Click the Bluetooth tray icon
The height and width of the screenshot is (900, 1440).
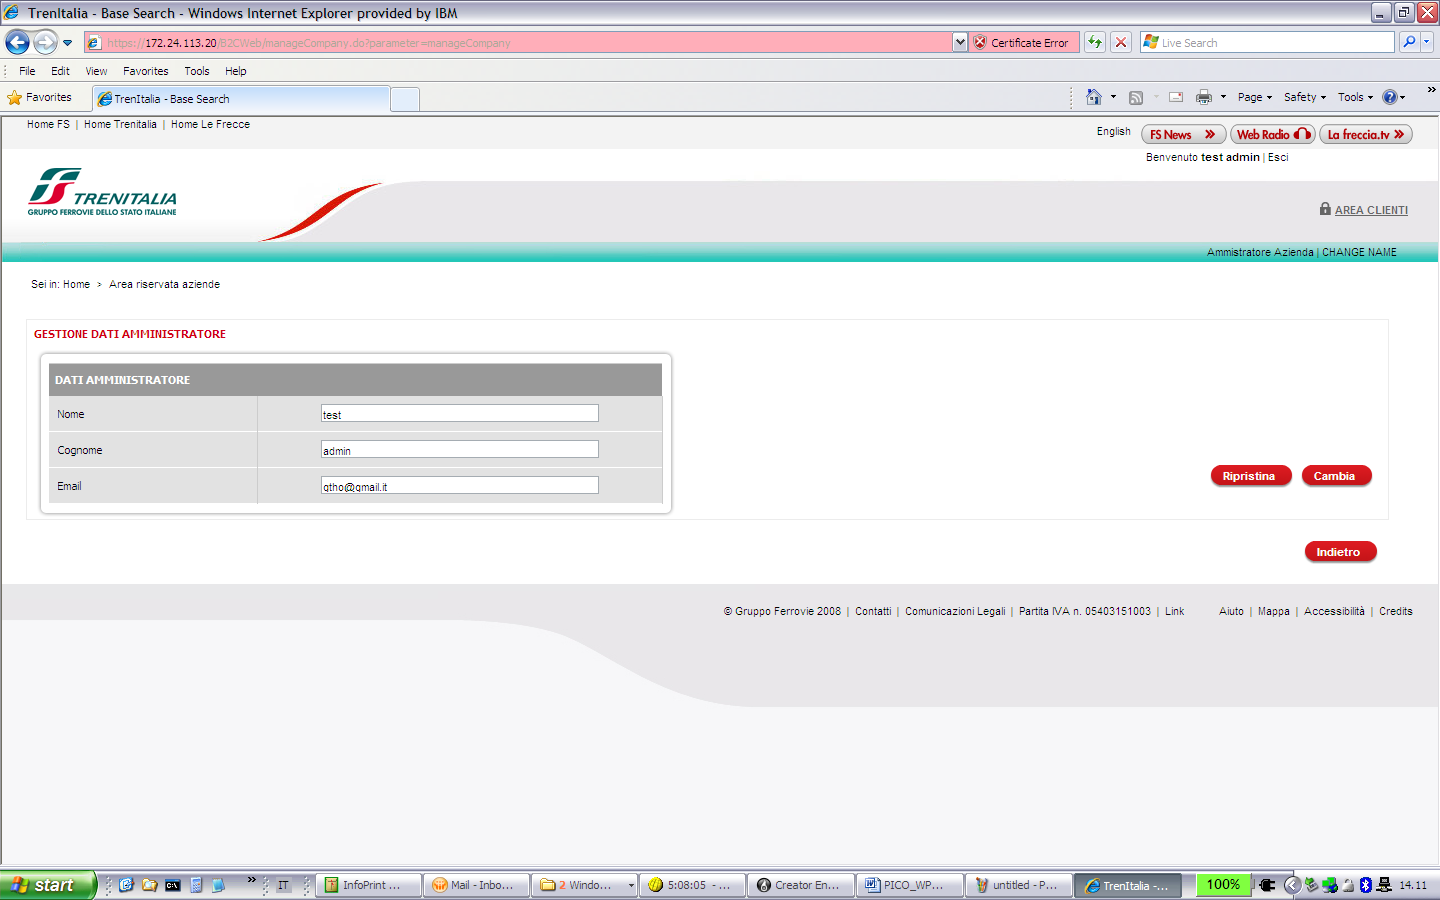coord(1366,885)
